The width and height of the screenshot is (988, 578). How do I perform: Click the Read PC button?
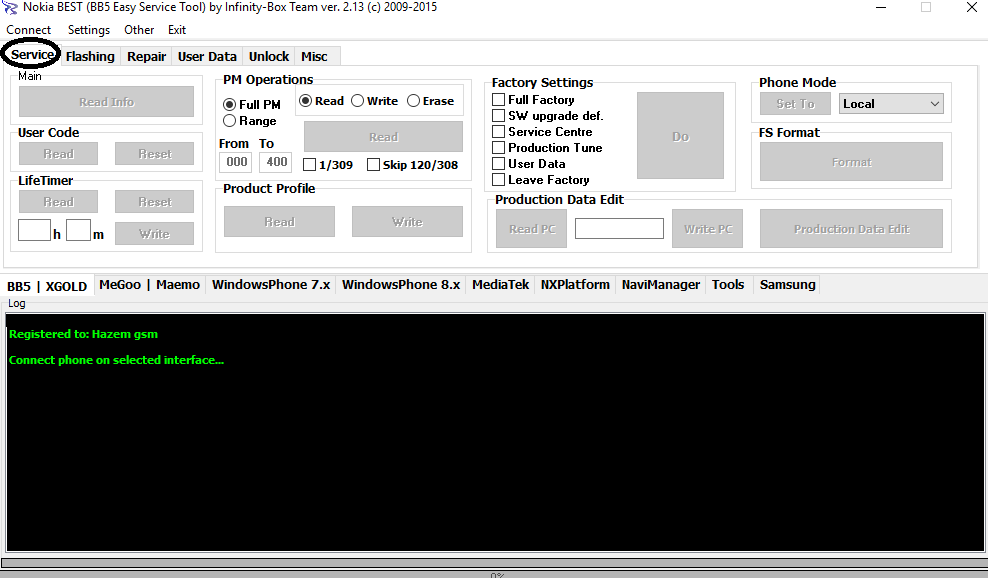click(x=532, y=229)
